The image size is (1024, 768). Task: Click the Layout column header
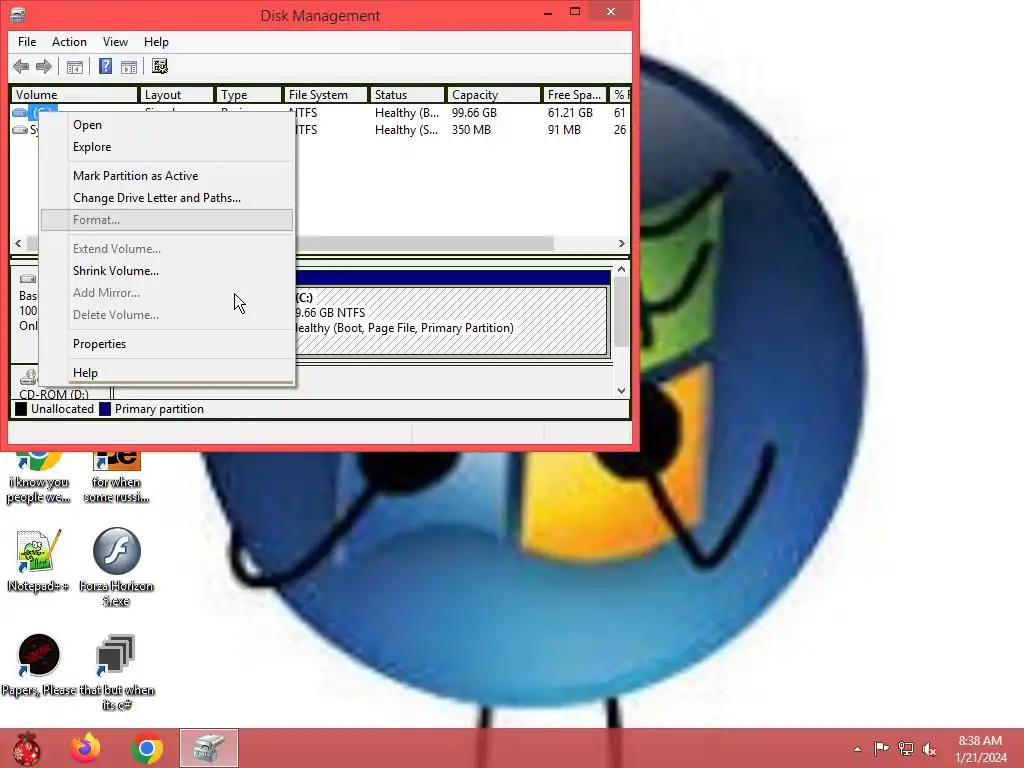coord(176,95)
